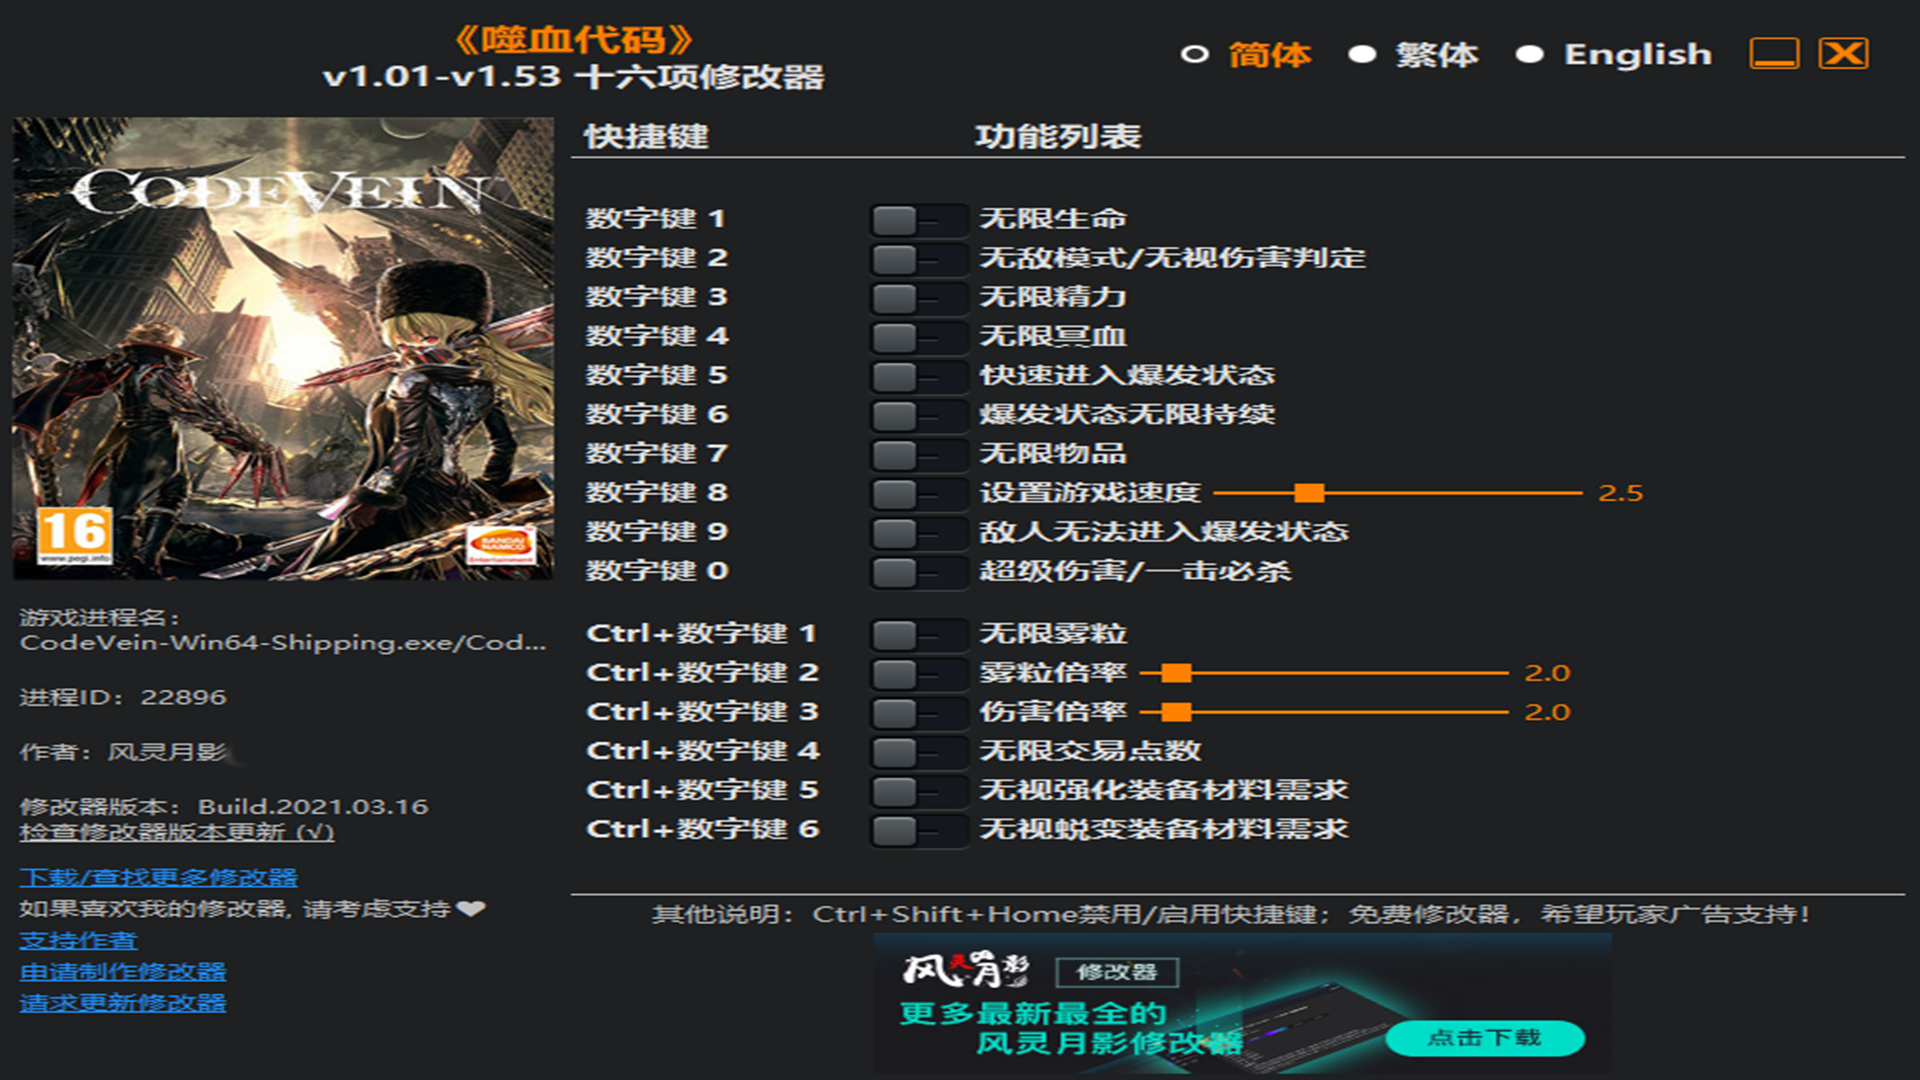Click the Code Vein cover art
This screenshot has height=1080, width=1920.
click(283, 348)
